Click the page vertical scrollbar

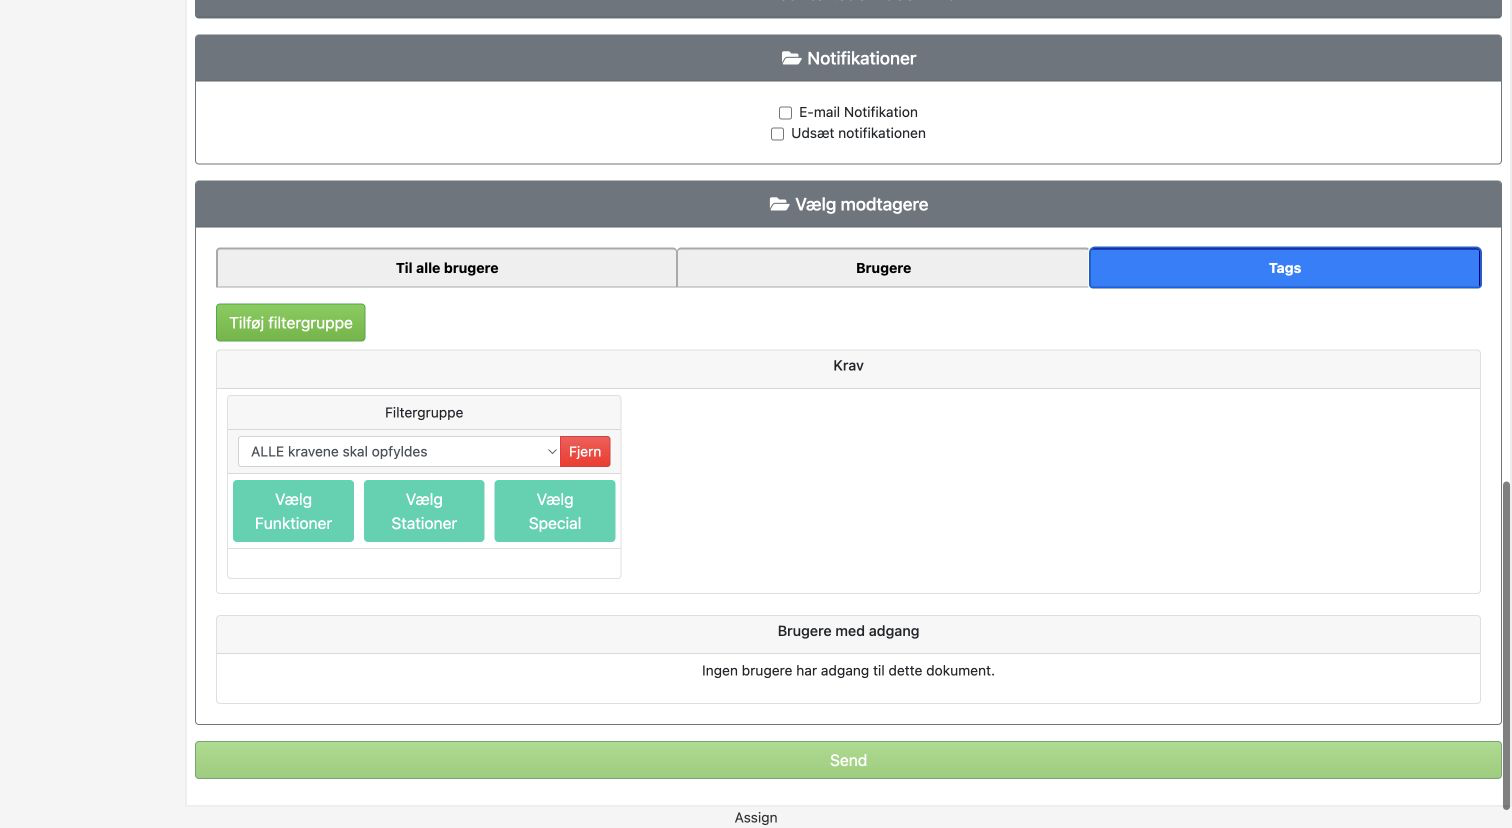click(1506, 645)
